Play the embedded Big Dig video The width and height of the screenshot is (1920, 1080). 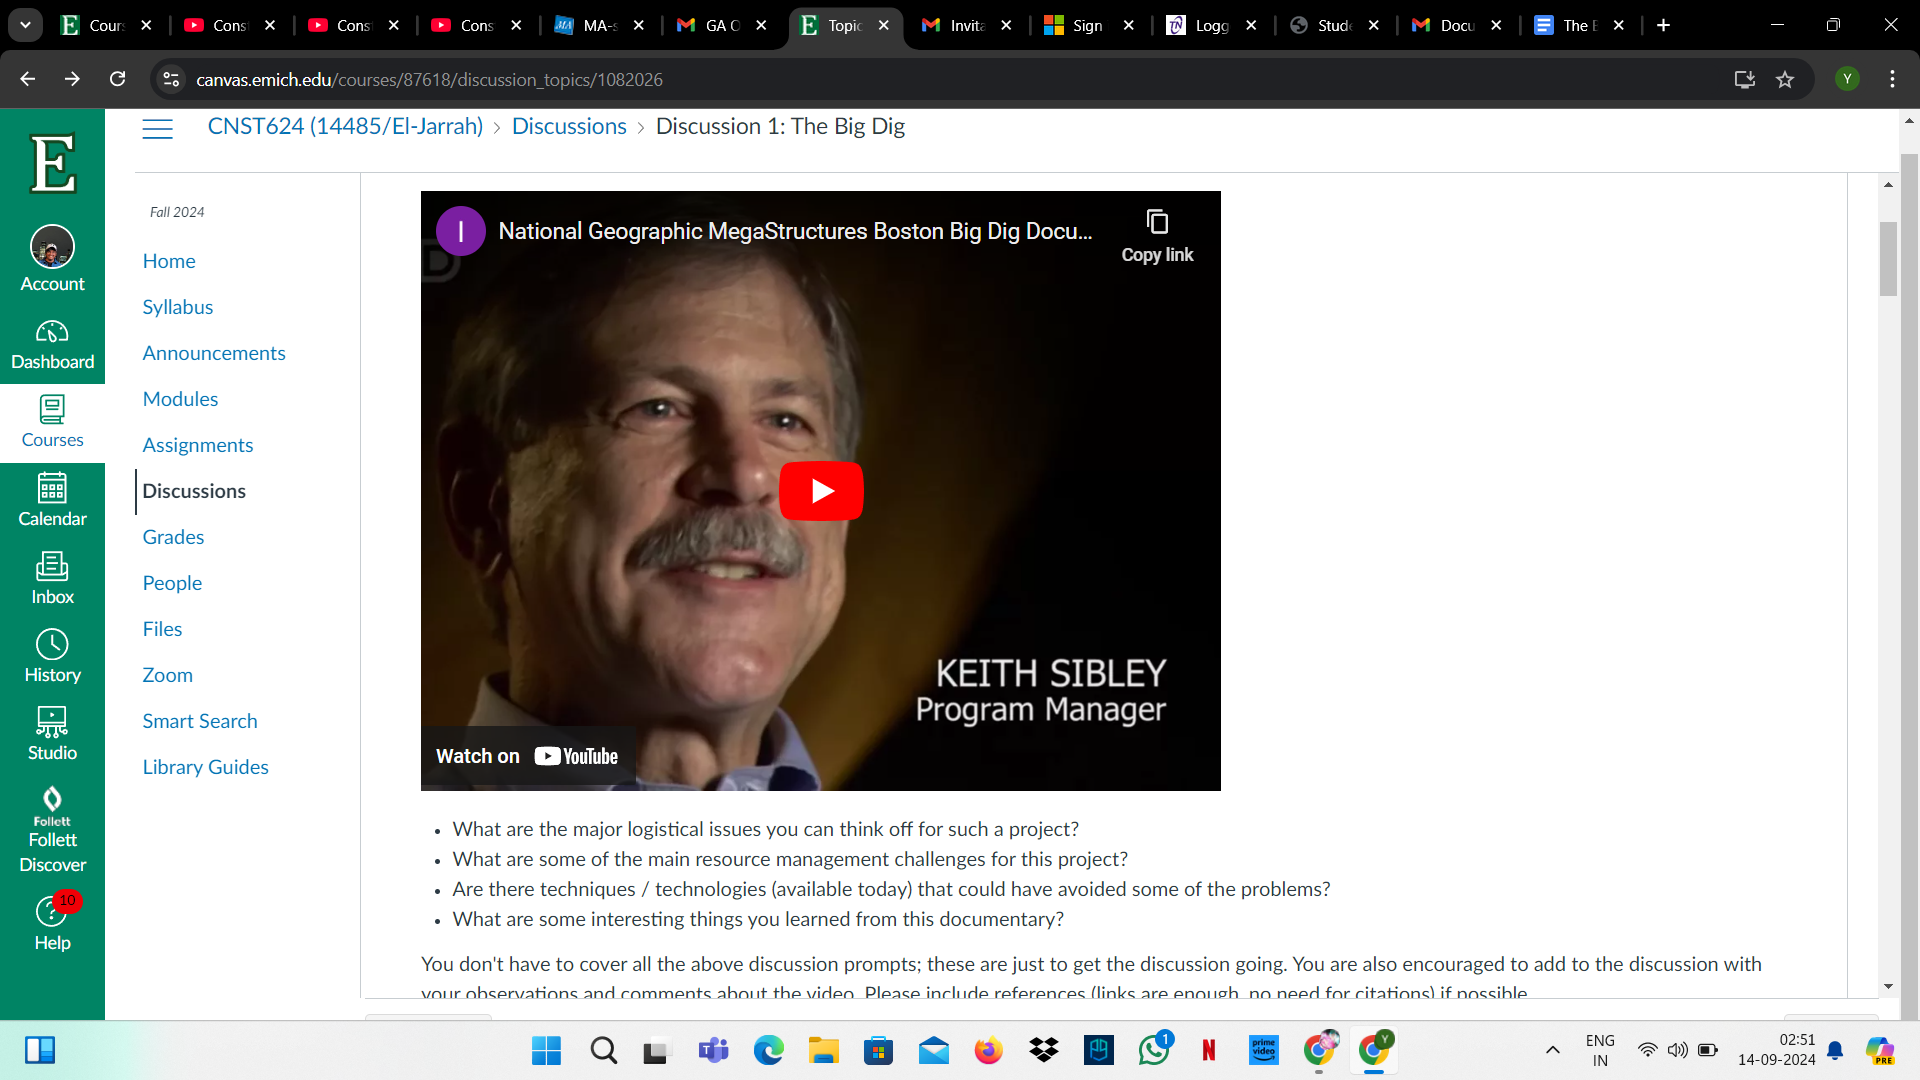[x=821, y=491]
